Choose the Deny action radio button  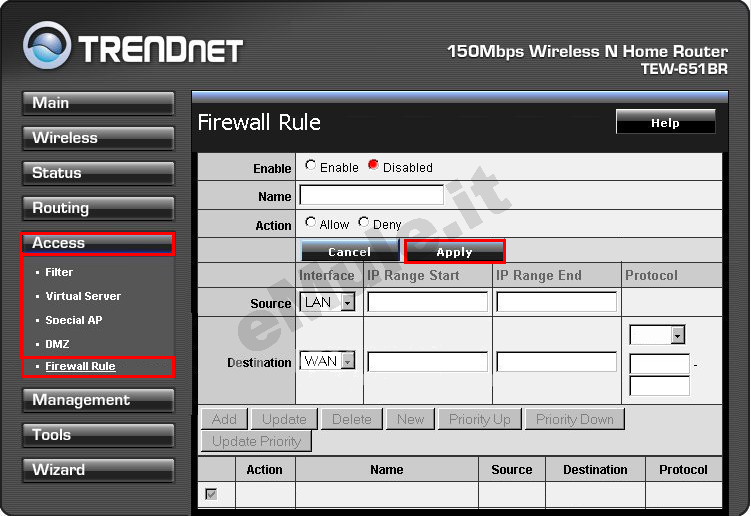coord(364,222)
